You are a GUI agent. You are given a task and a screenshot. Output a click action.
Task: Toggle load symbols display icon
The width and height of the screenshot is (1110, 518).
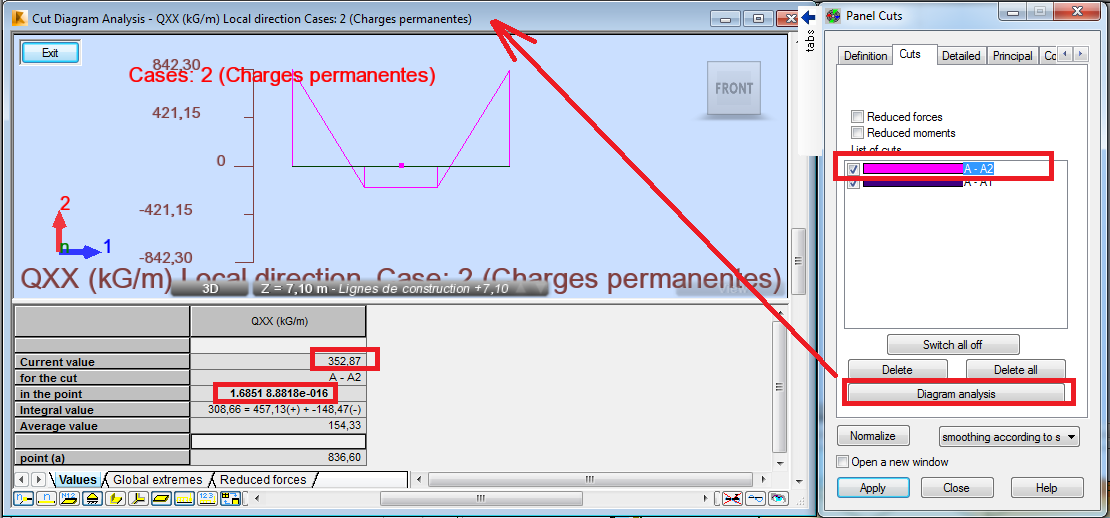pos(230,498)
